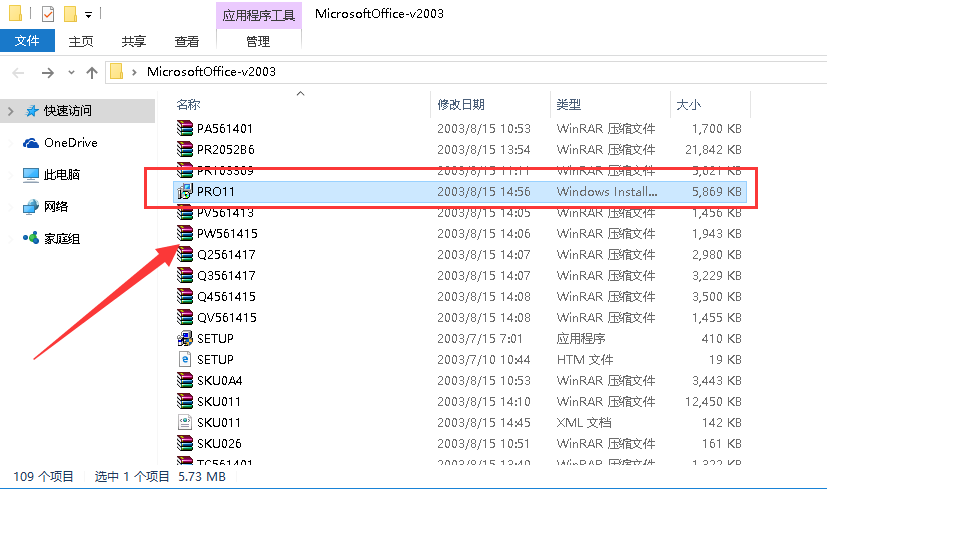
Task: Select the file name QV561415
Action: [227, 318]
